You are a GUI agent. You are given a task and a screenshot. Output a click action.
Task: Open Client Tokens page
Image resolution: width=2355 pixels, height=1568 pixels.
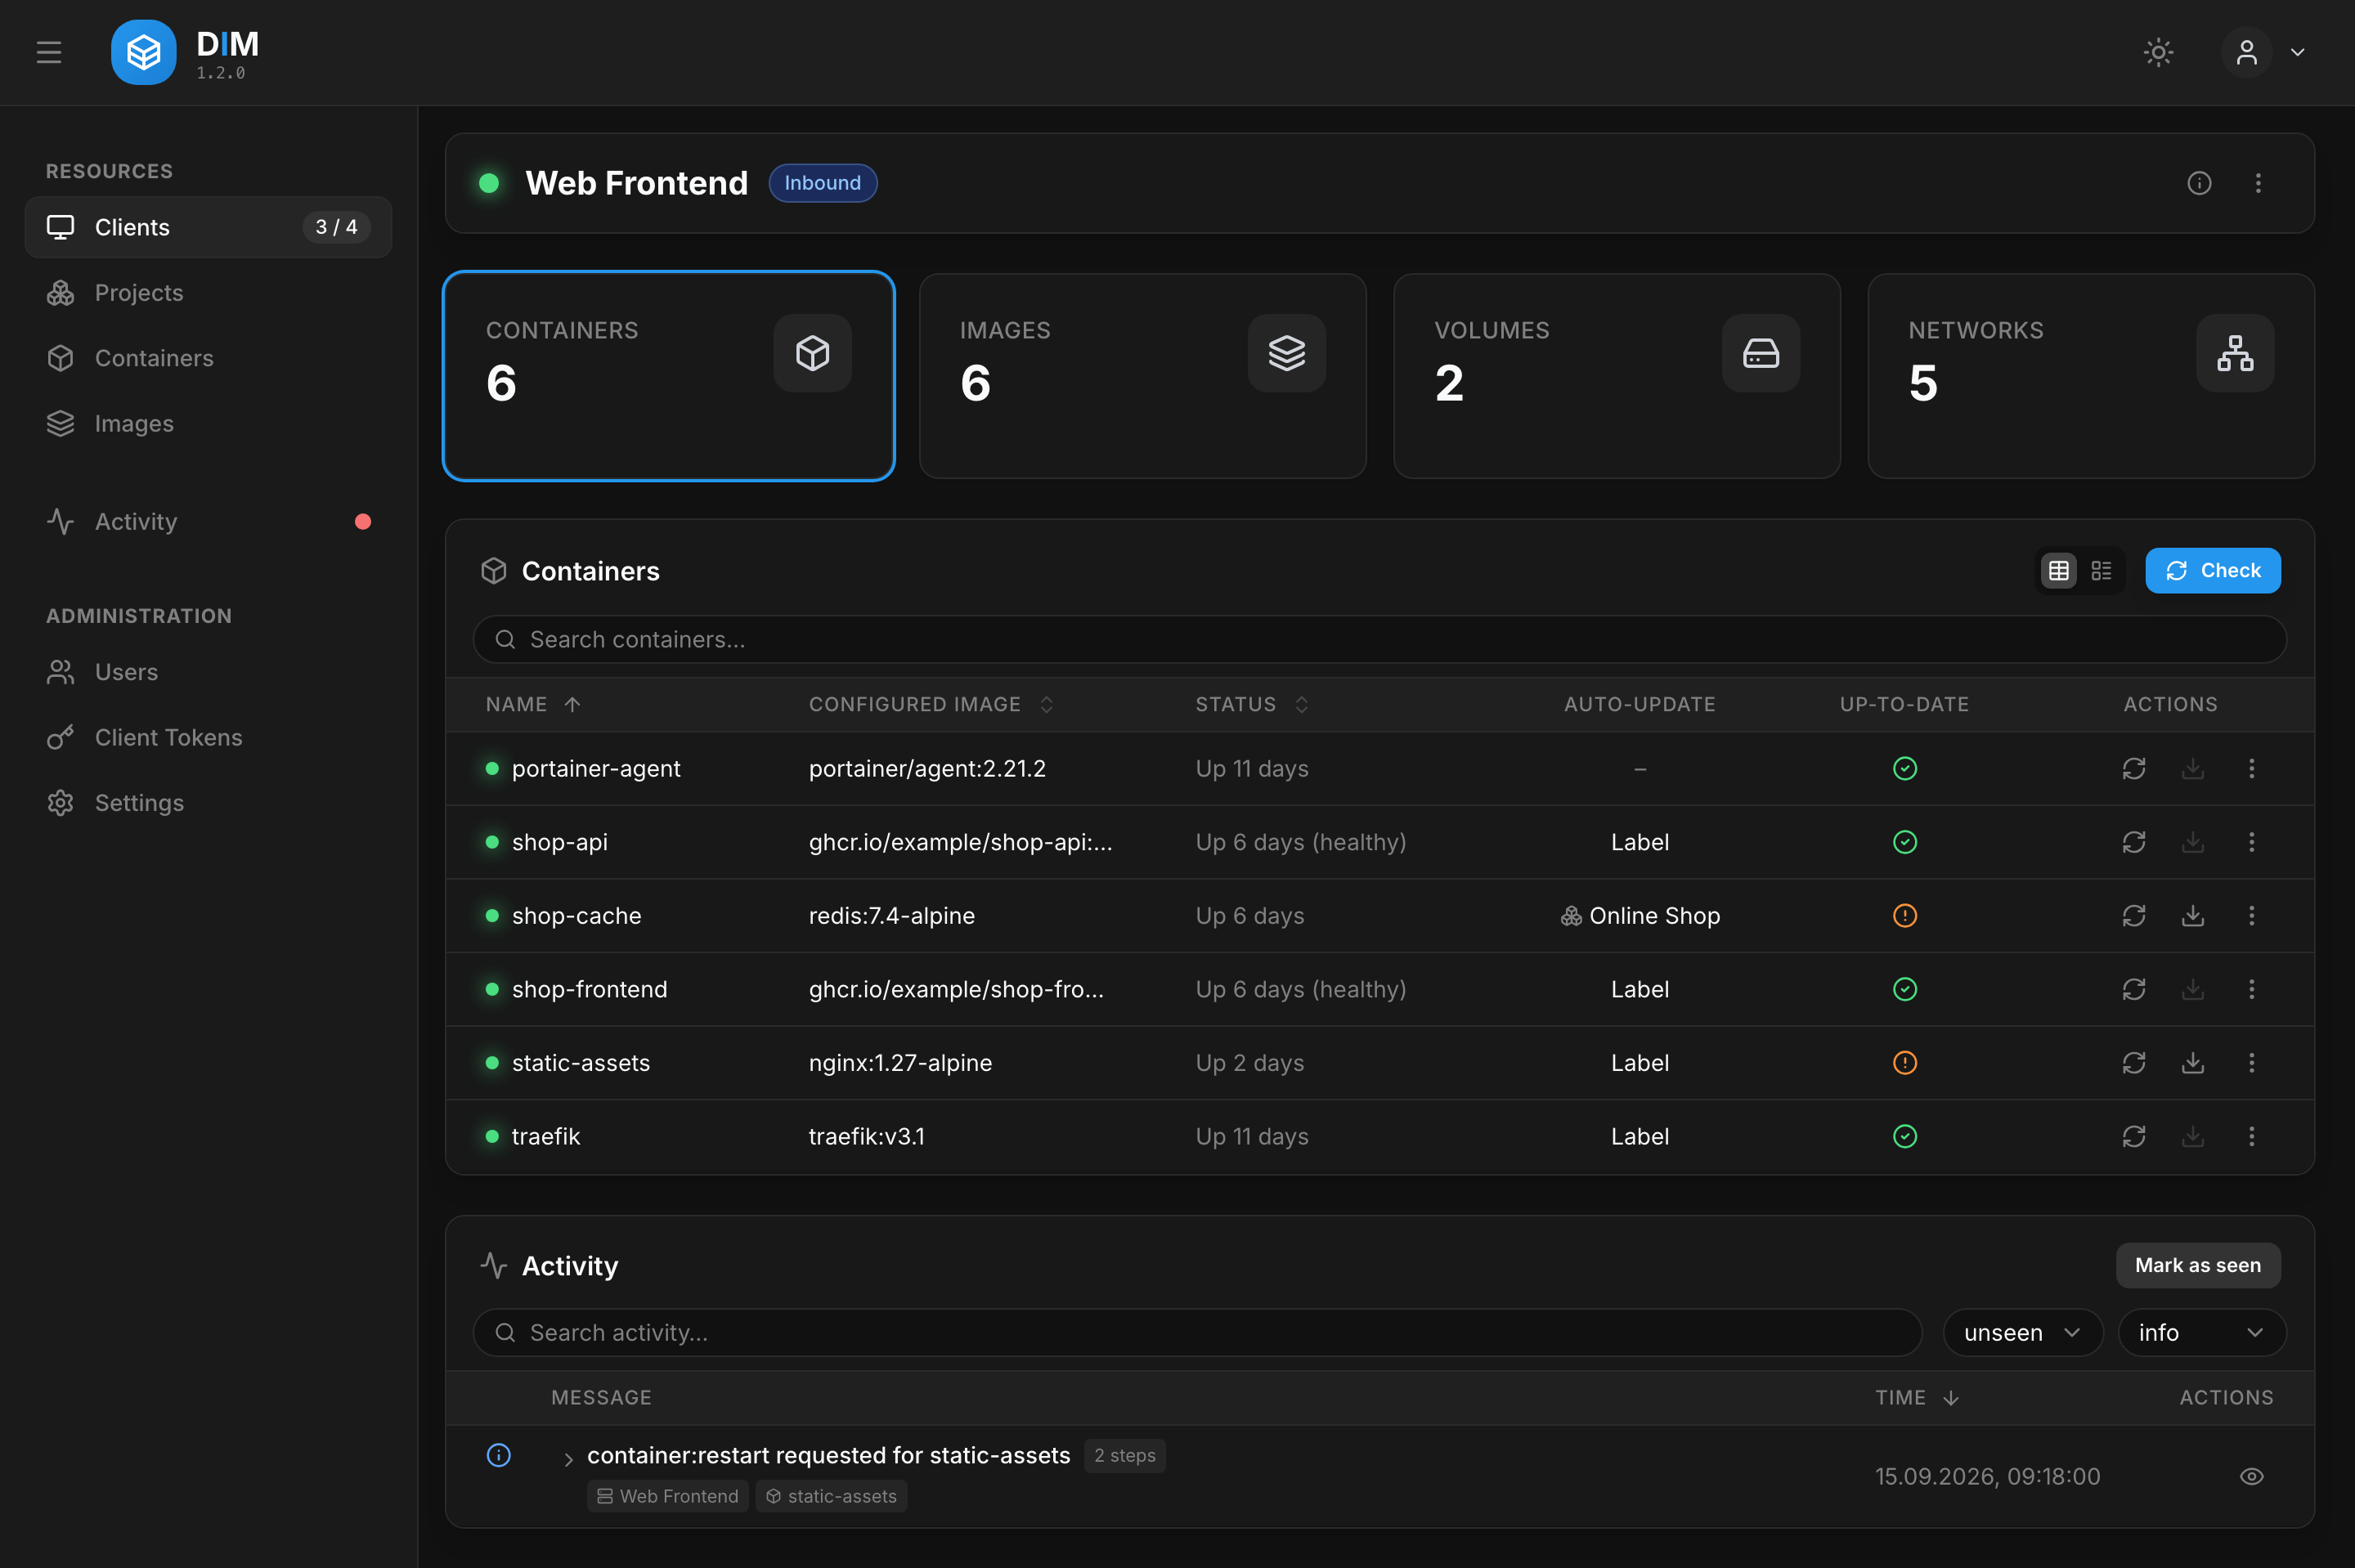click(x=208, y=737)
